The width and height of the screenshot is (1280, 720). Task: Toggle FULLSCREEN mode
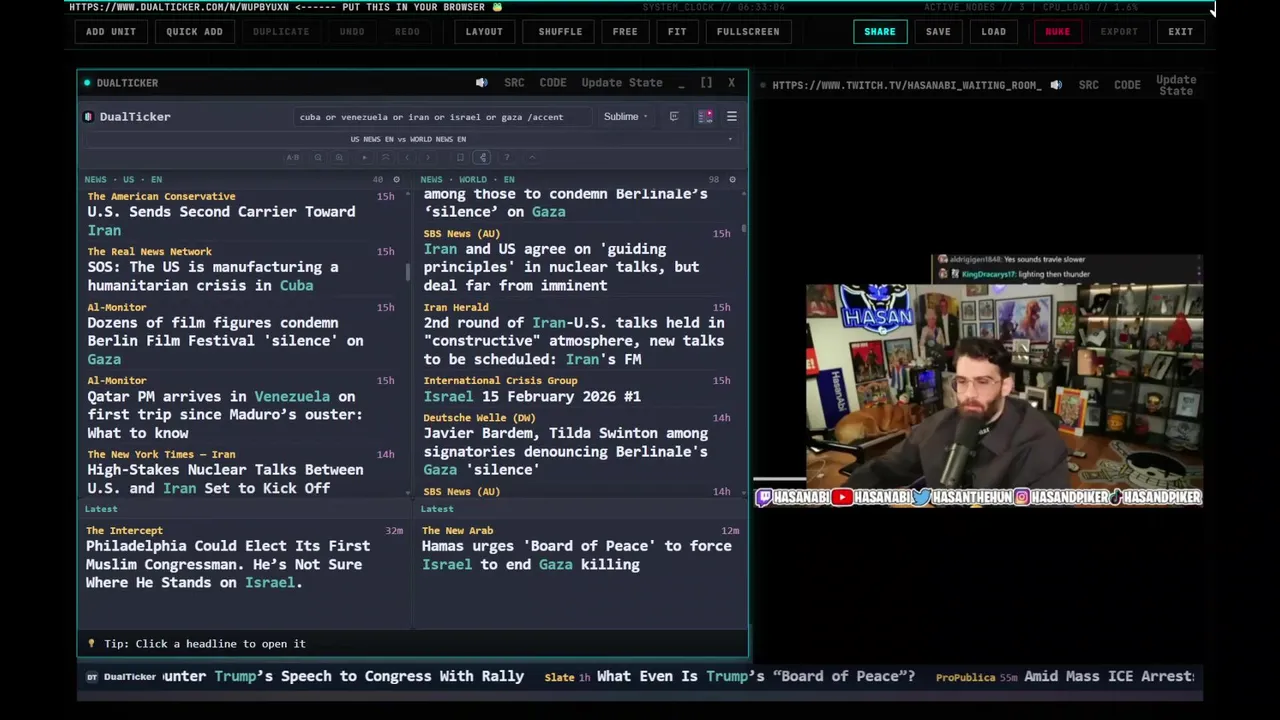click(748, 31)
